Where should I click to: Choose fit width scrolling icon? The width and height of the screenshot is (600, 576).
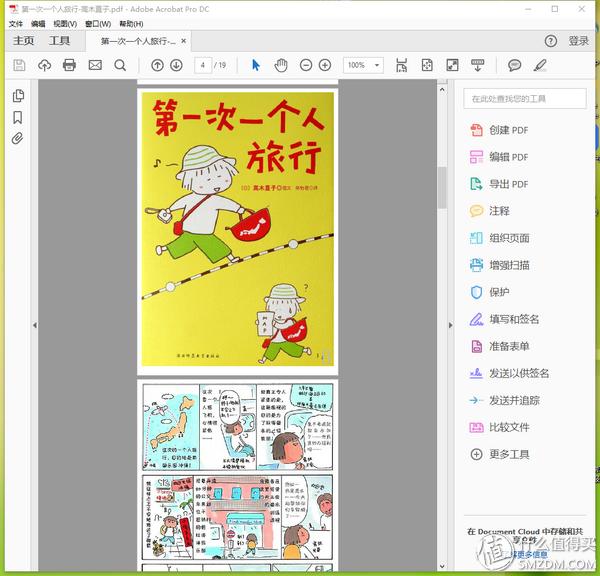pos(401,65)
